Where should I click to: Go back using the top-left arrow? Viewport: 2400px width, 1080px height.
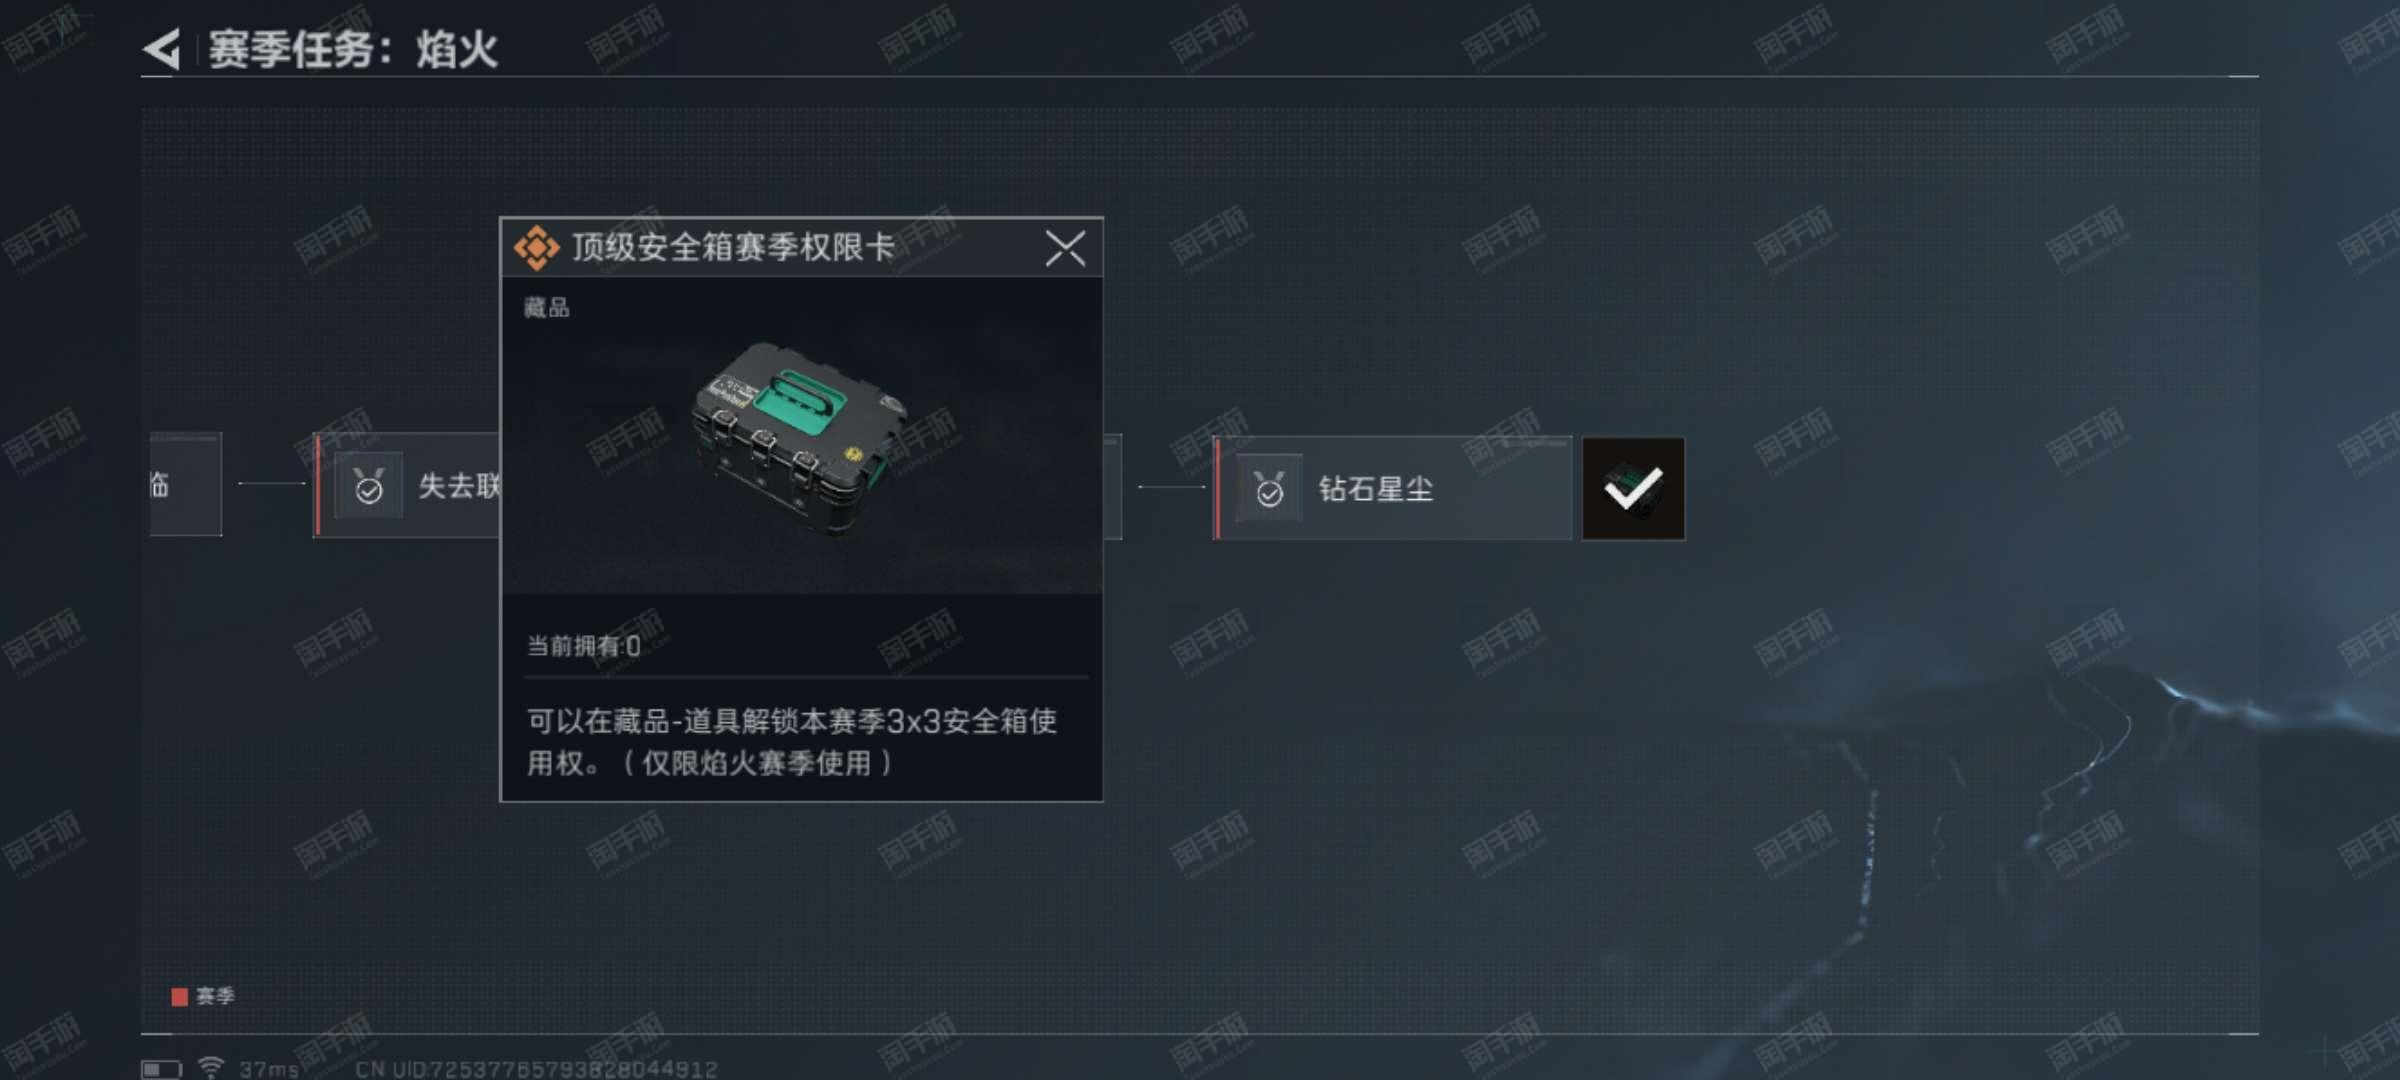(x=162, y=49)
